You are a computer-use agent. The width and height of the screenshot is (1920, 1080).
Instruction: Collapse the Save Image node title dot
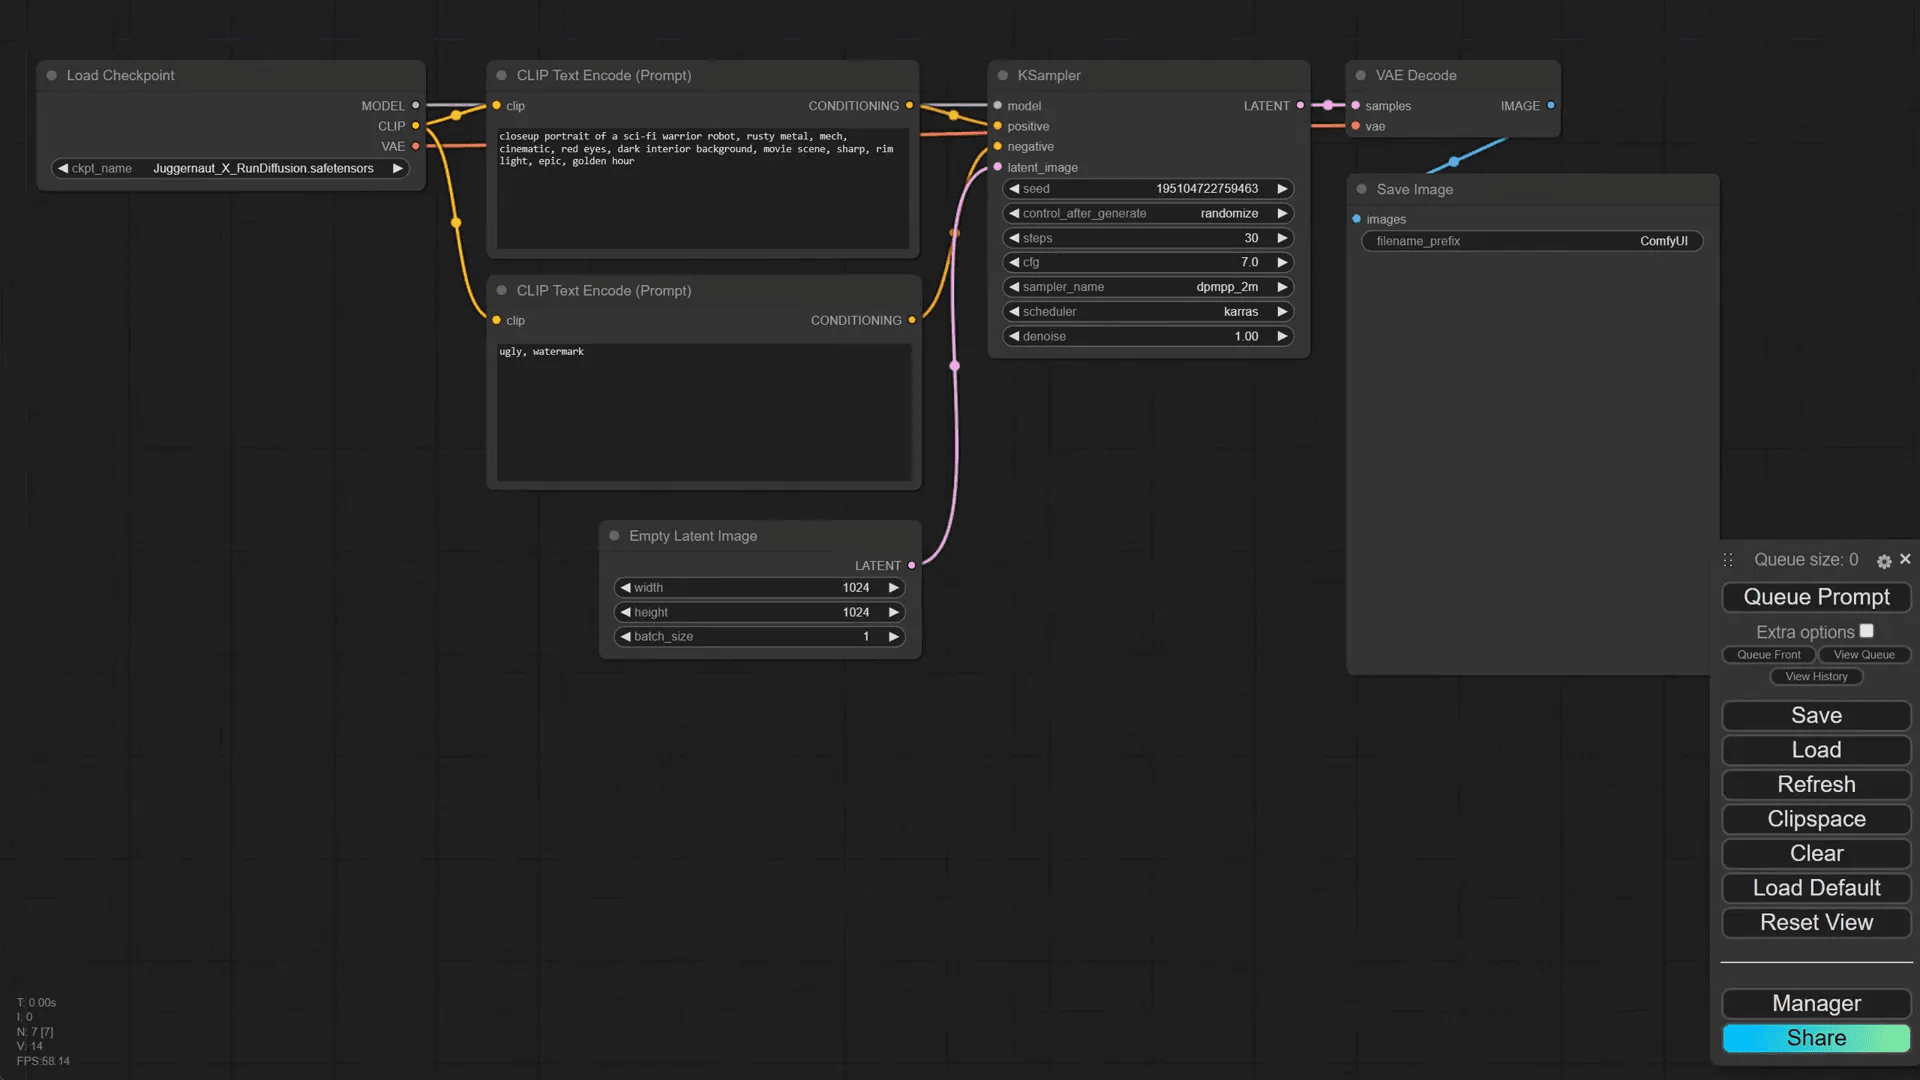pos(1360,189)
